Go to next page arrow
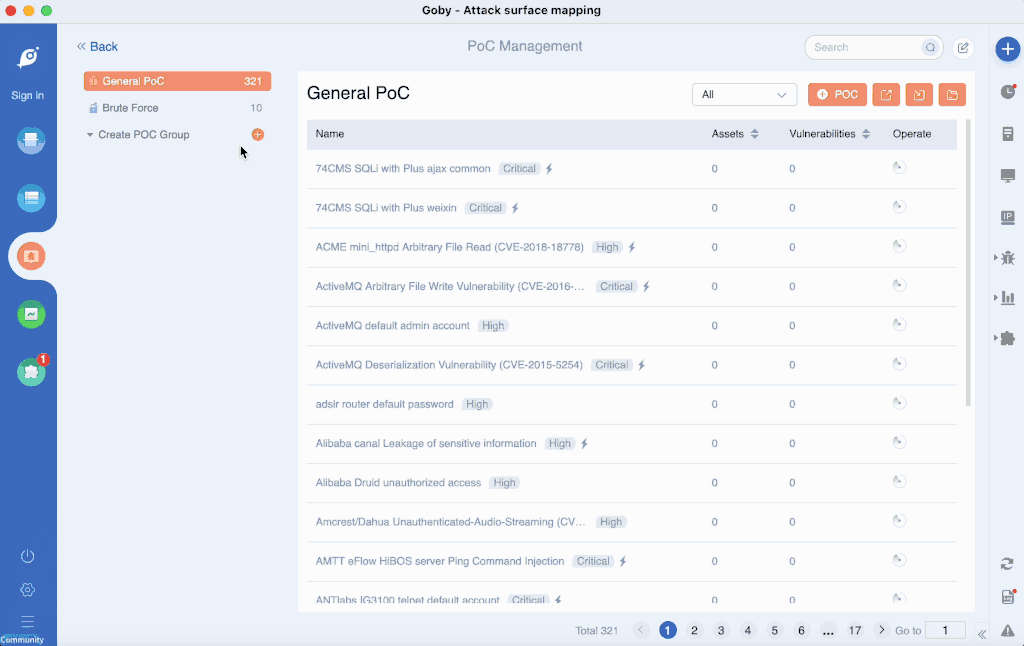1024x646 pixels. coord(882,630)
